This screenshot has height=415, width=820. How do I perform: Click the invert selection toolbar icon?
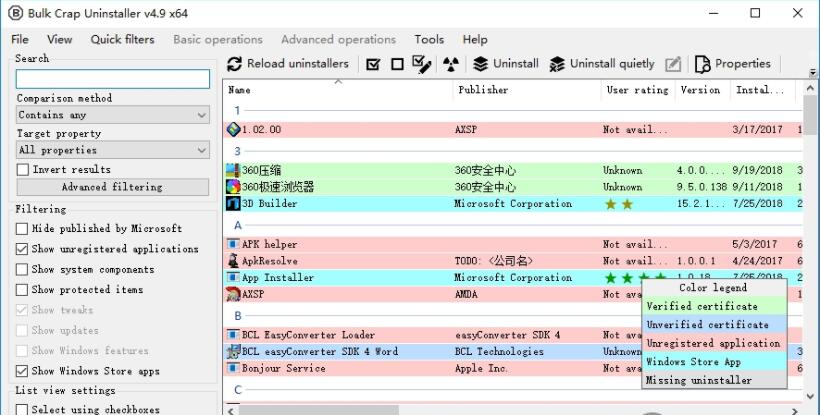point(421,64)
